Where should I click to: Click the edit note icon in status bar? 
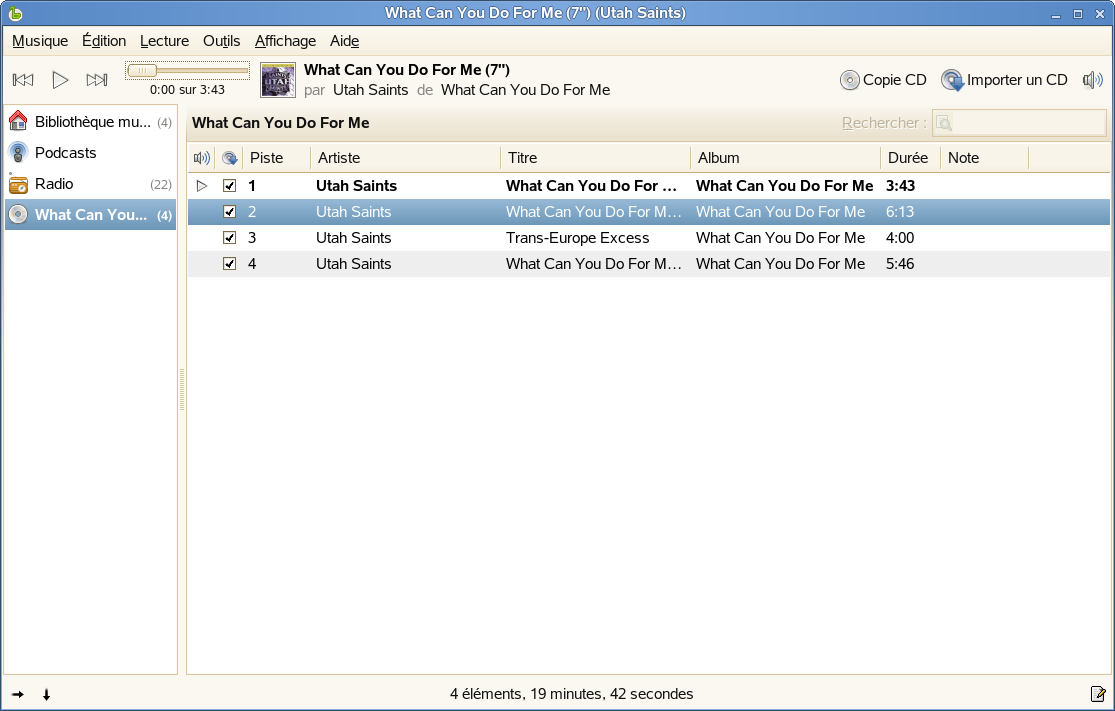(1098, 694)
